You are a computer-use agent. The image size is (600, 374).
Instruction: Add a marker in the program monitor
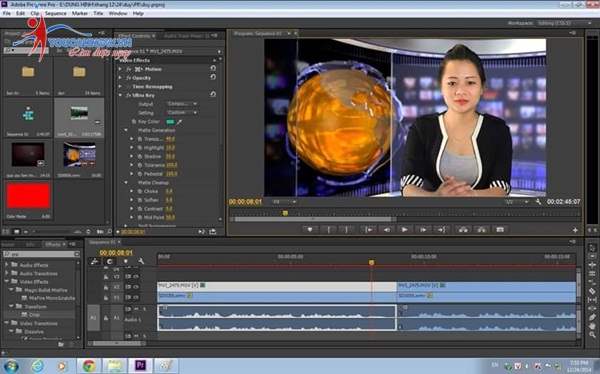click(x=310, y=230)
